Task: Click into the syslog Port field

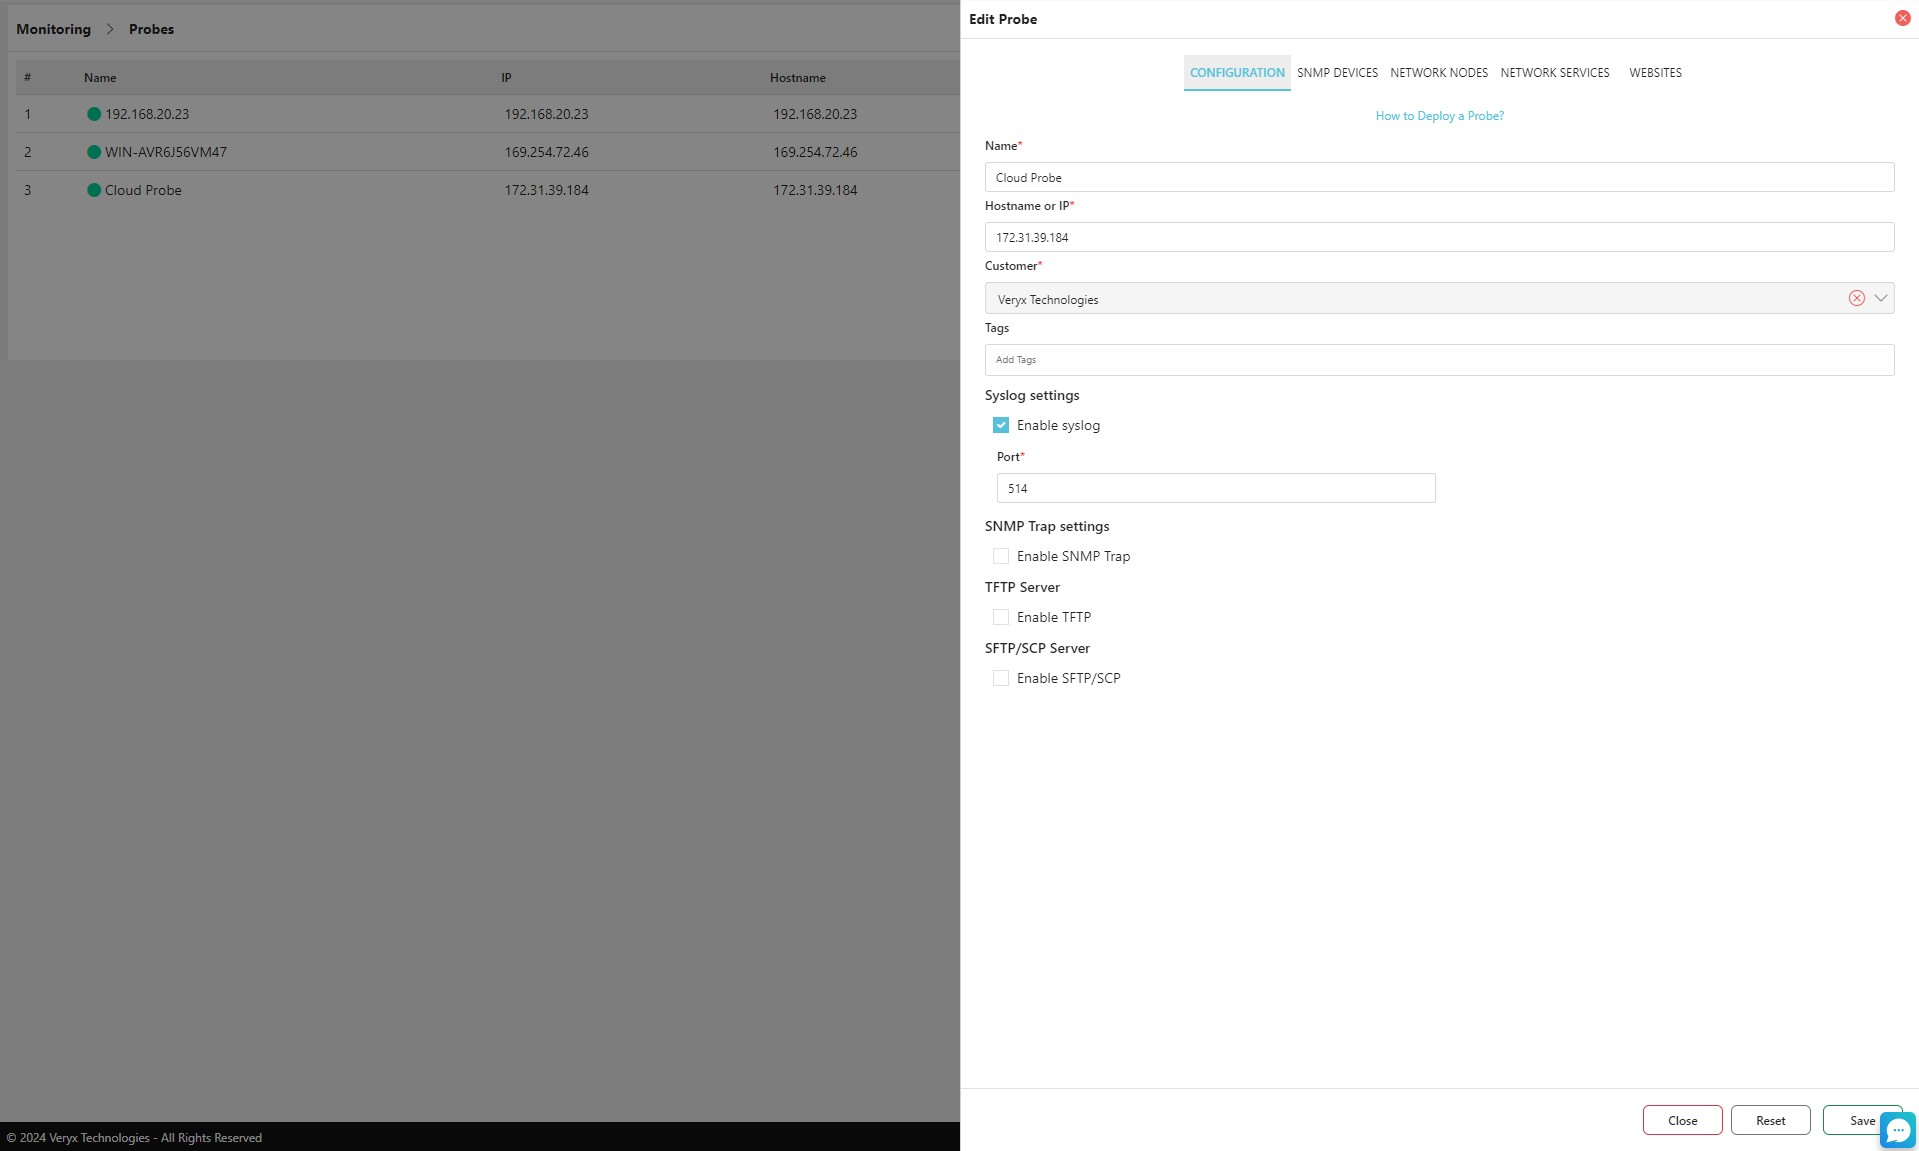Action: [x=1215, y=488]
